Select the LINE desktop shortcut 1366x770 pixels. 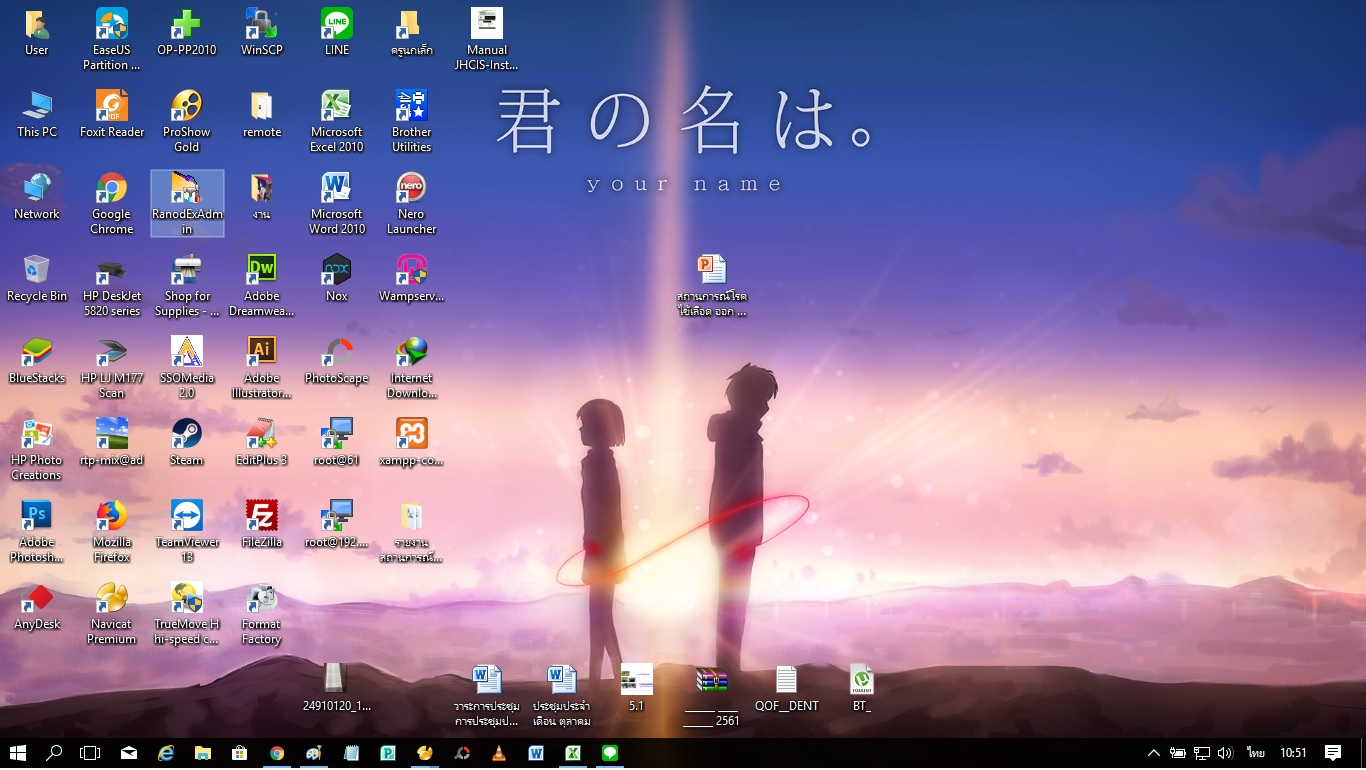[337, 32]
